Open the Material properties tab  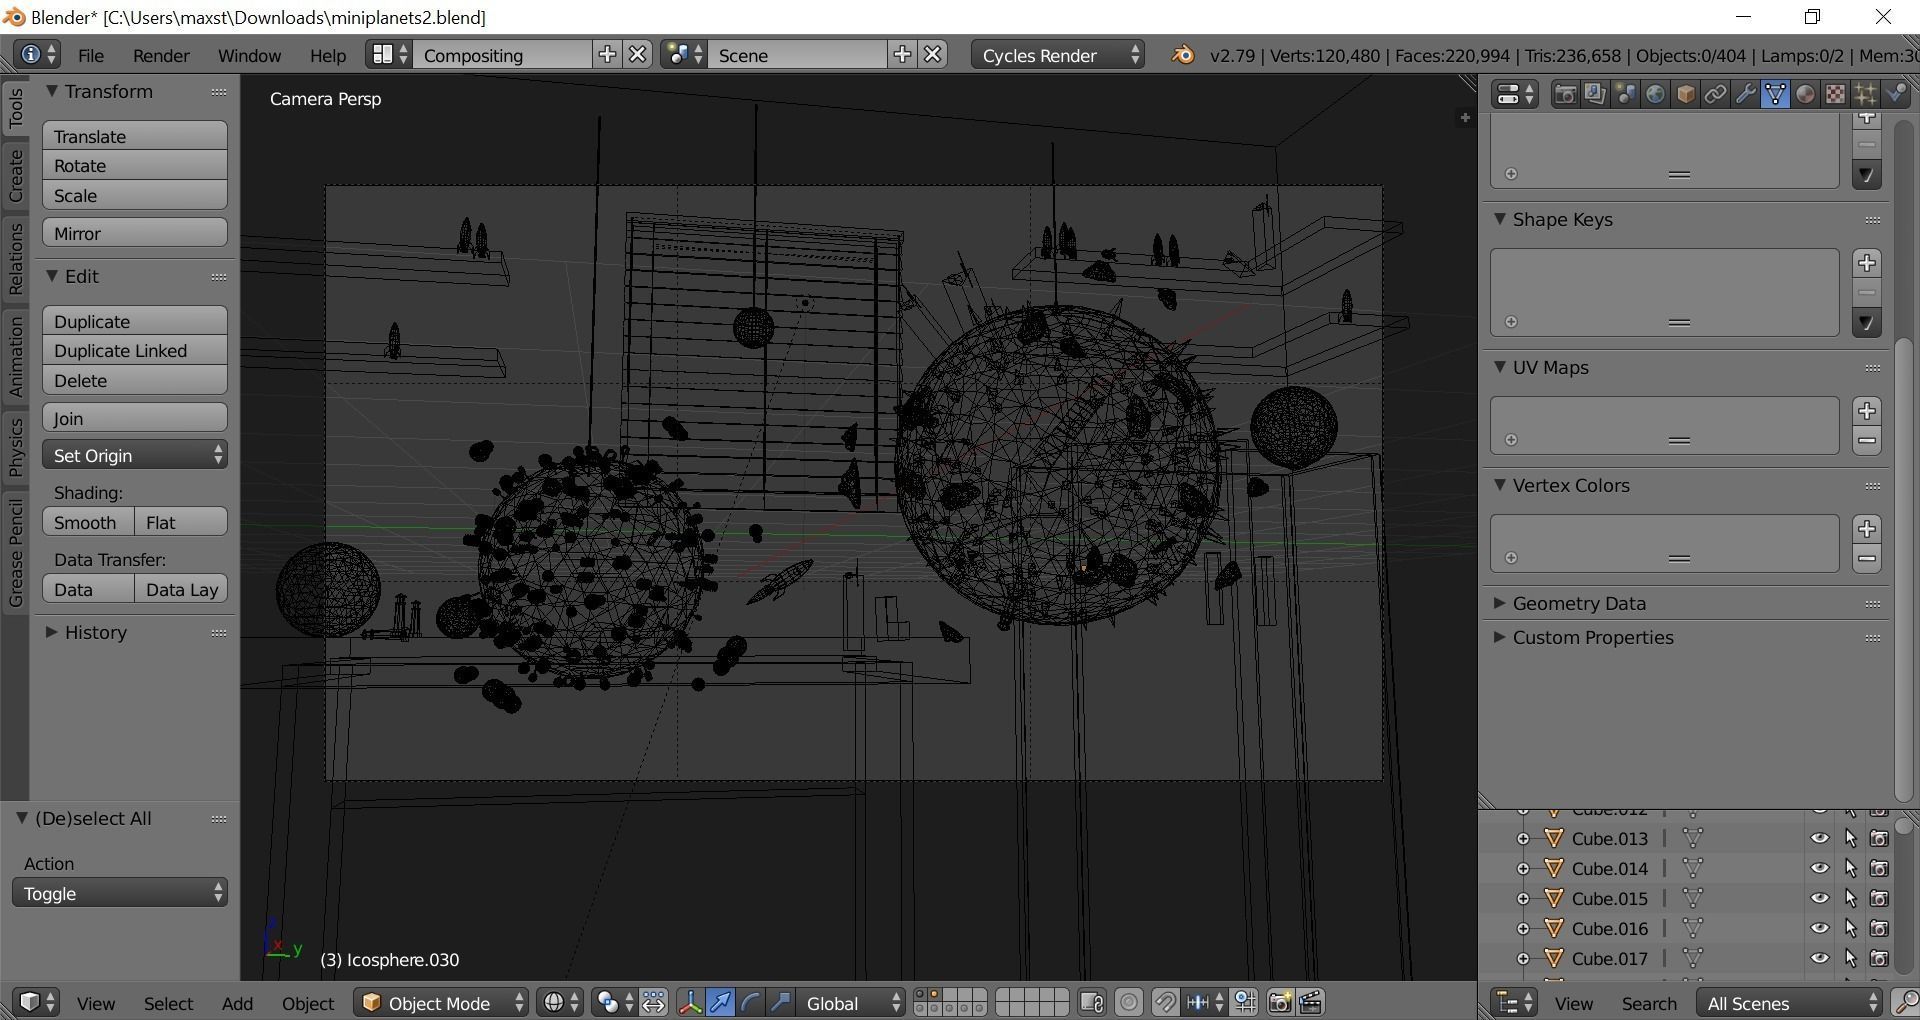pyautogui.click(x=1805, y=94)
